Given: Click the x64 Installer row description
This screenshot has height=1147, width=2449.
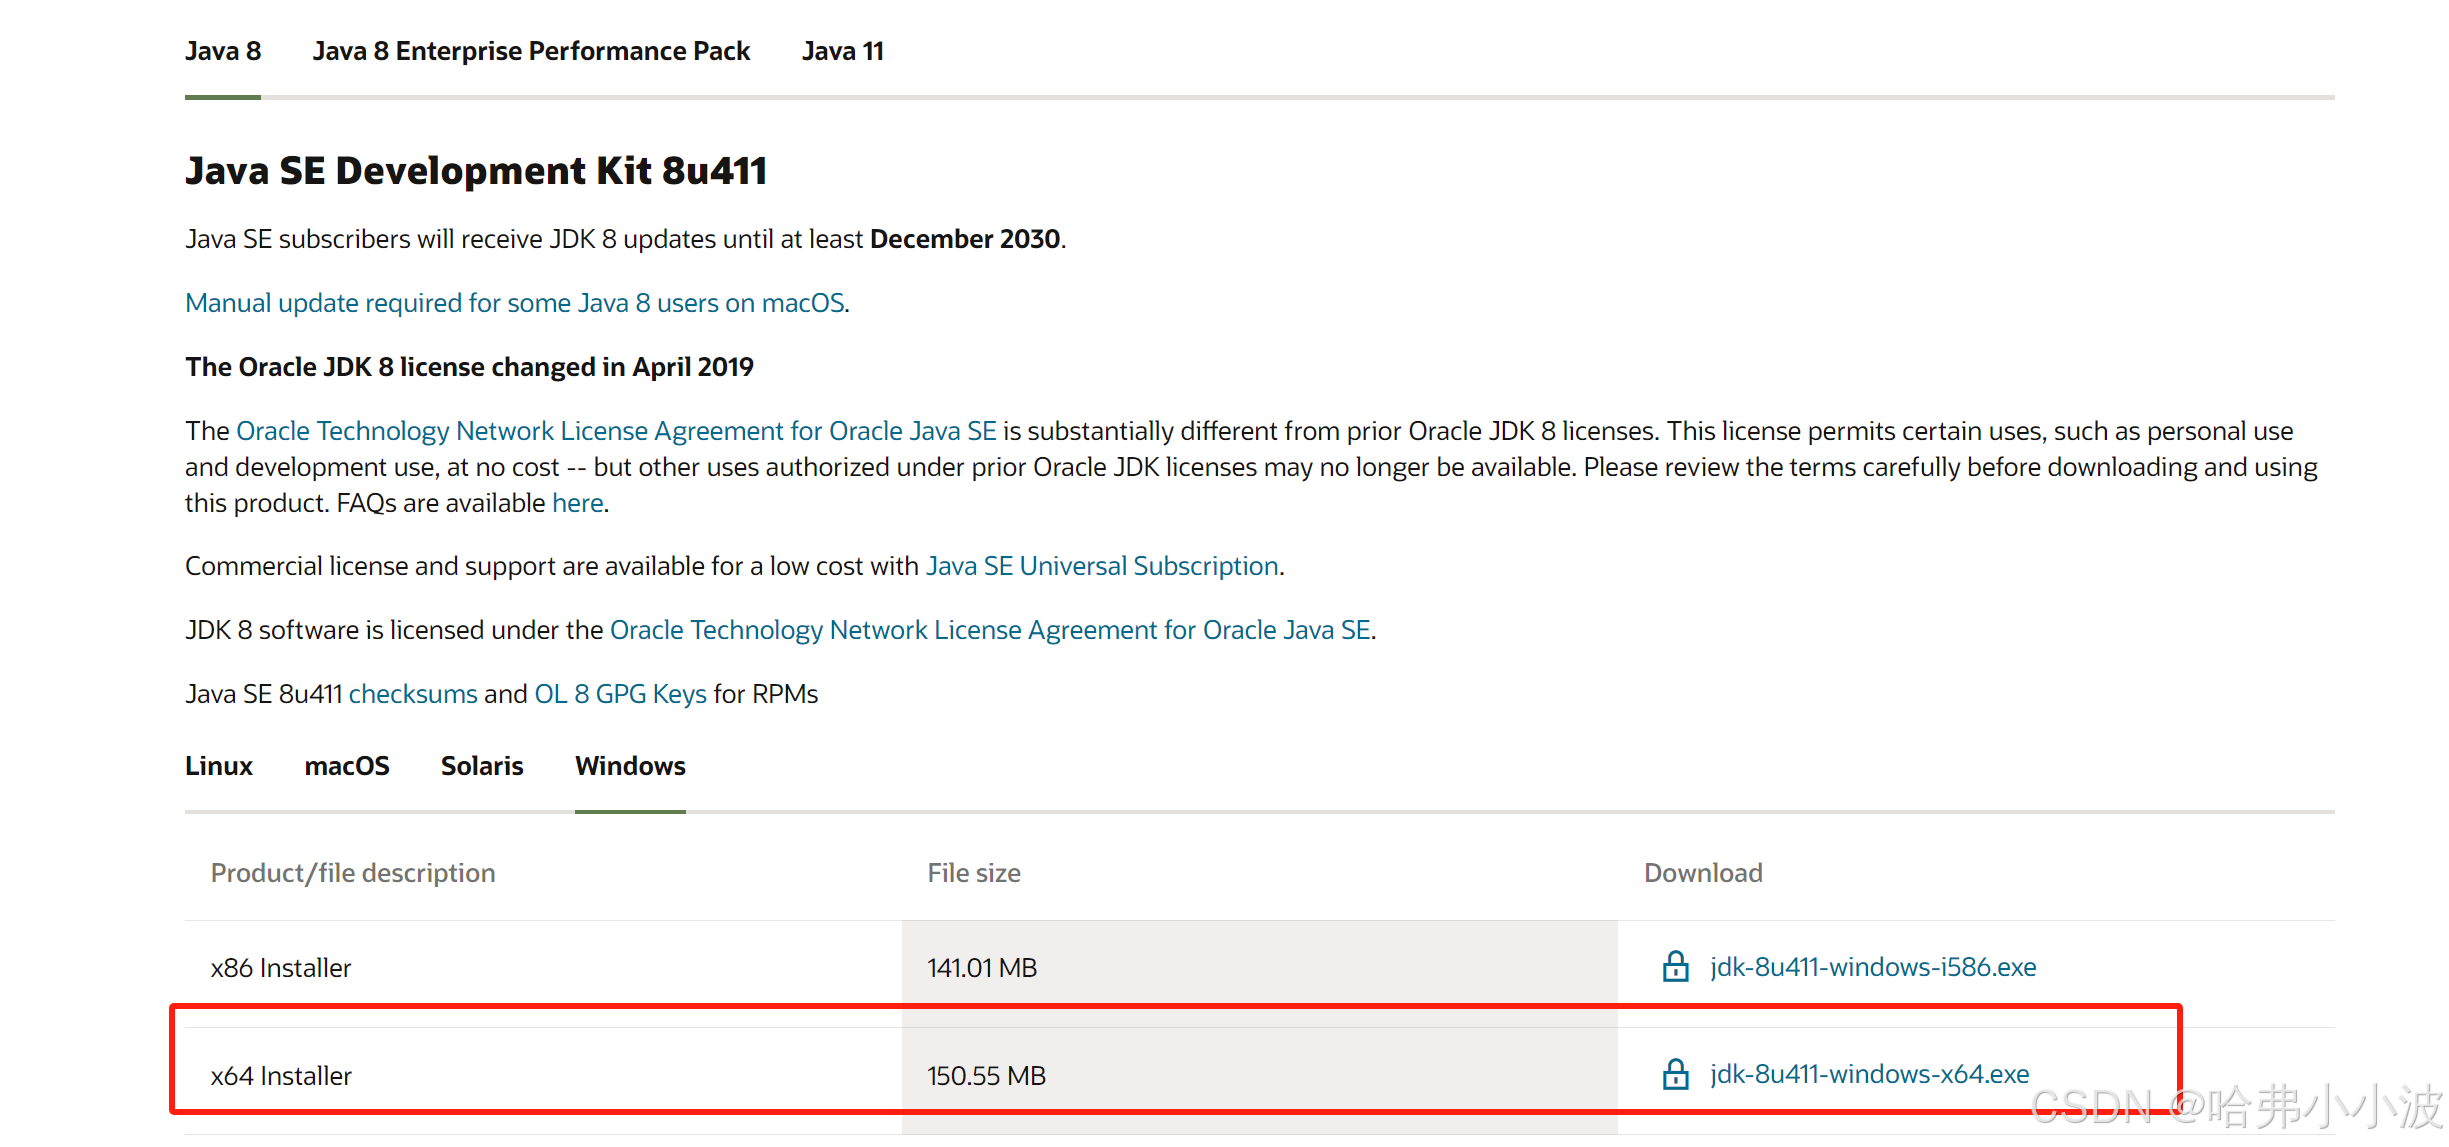Looking at the screenshot, I should click(281, 1076).
